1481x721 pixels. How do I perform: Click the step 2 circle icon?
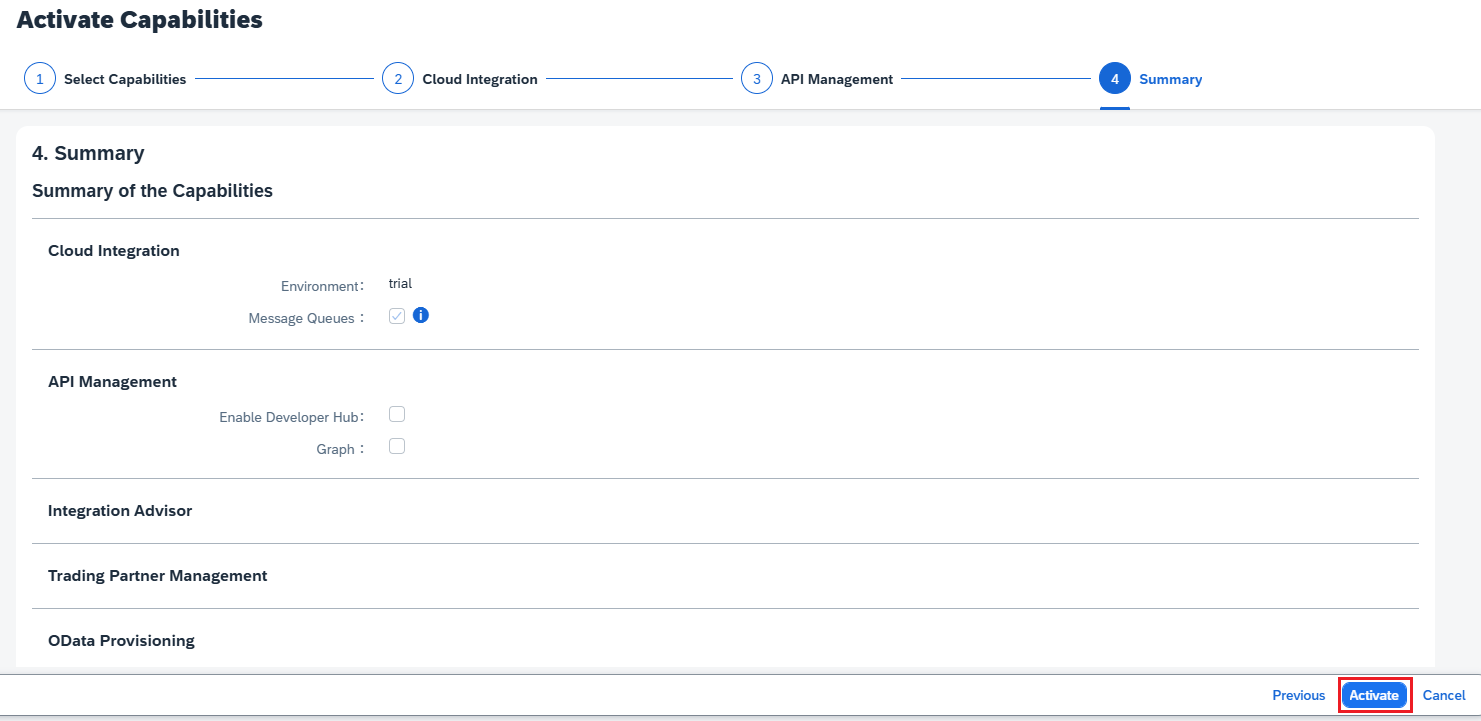pos(398,79)
